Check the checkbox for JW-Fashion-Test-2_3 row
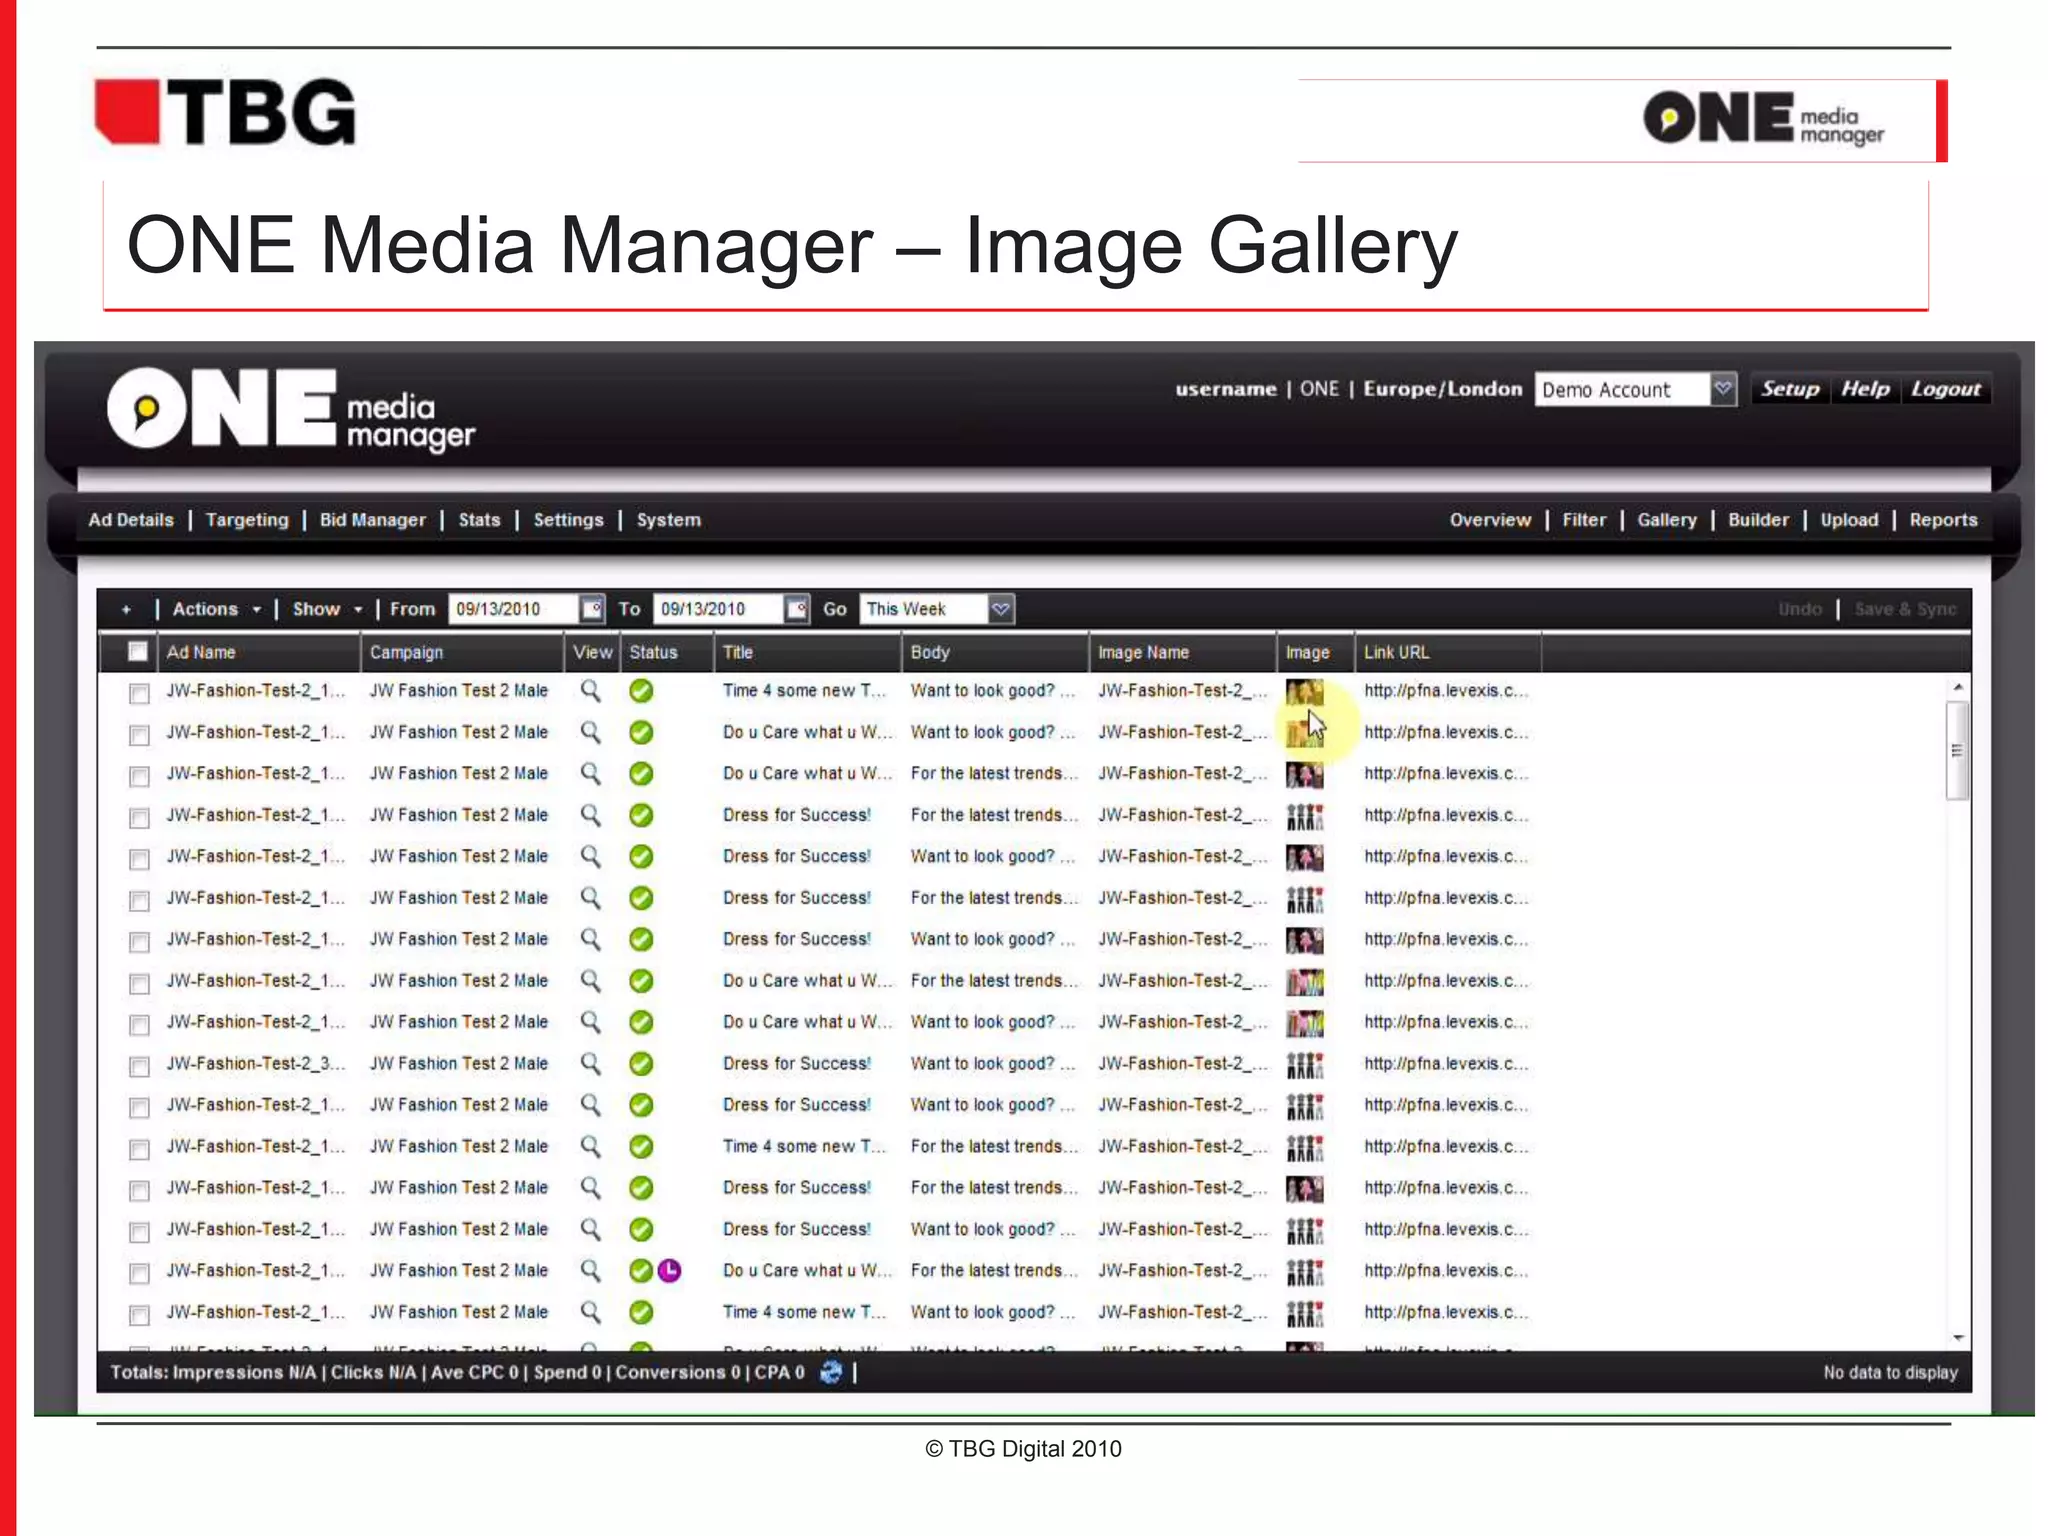Viewport: 2048px width, 1536px height. 139,1065
